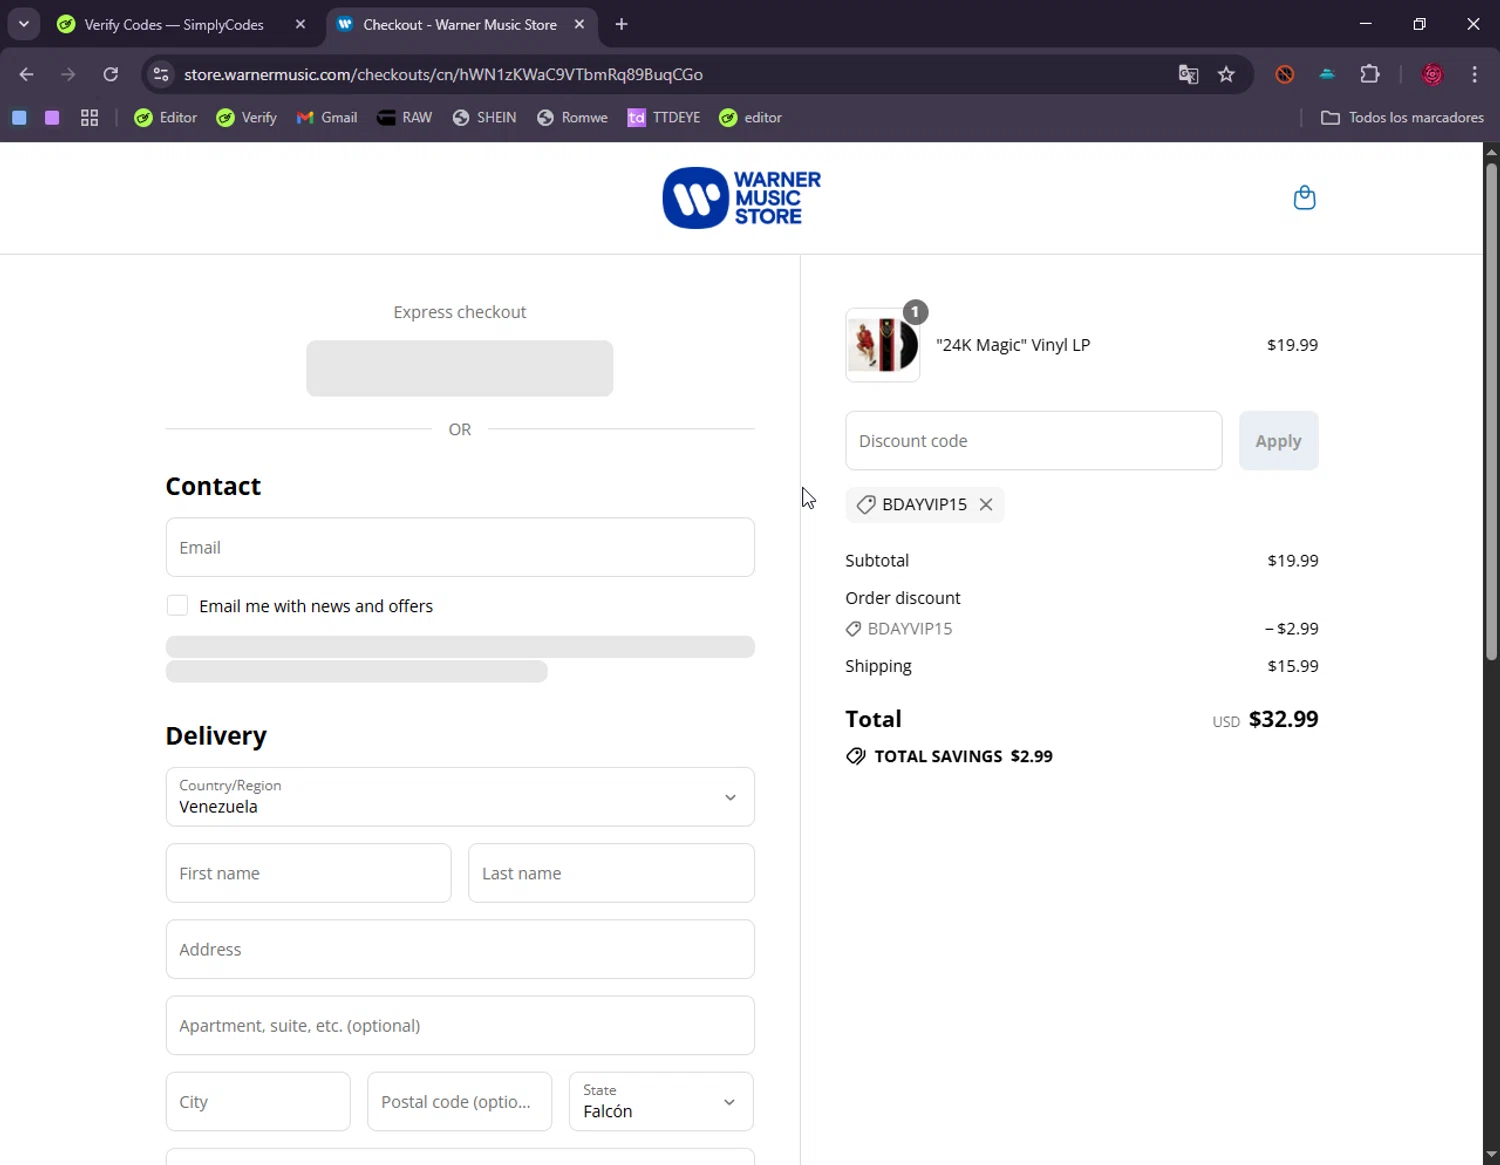1500x1165 pixels.
Task: Focus the City field
Action: click(258, 1101)
